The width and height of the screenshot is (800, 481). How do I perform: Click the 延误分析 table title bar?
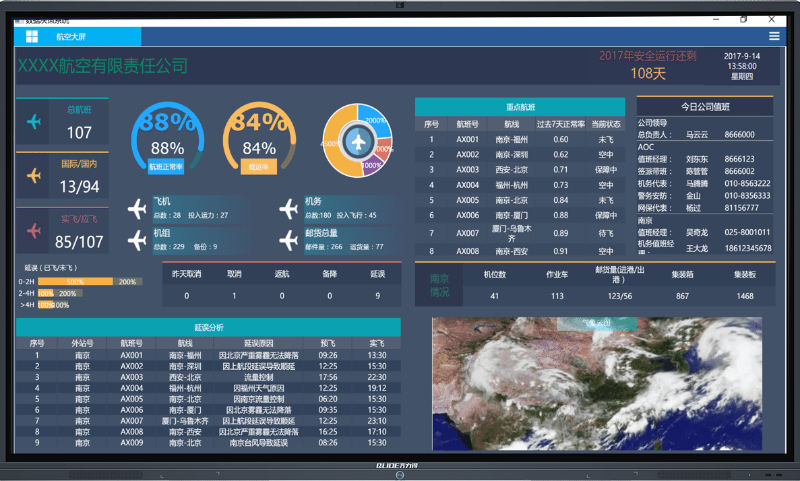tap(208, 327)
